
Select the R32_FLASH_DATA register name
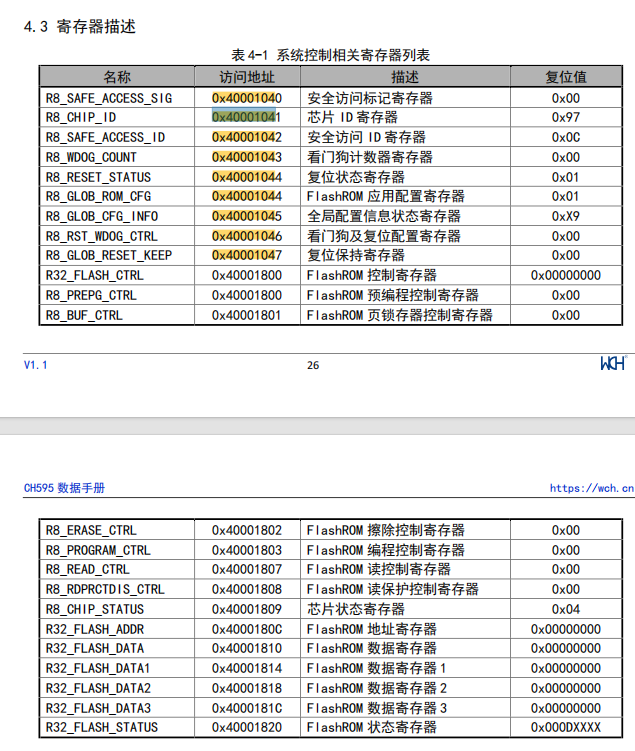(94, 649)
